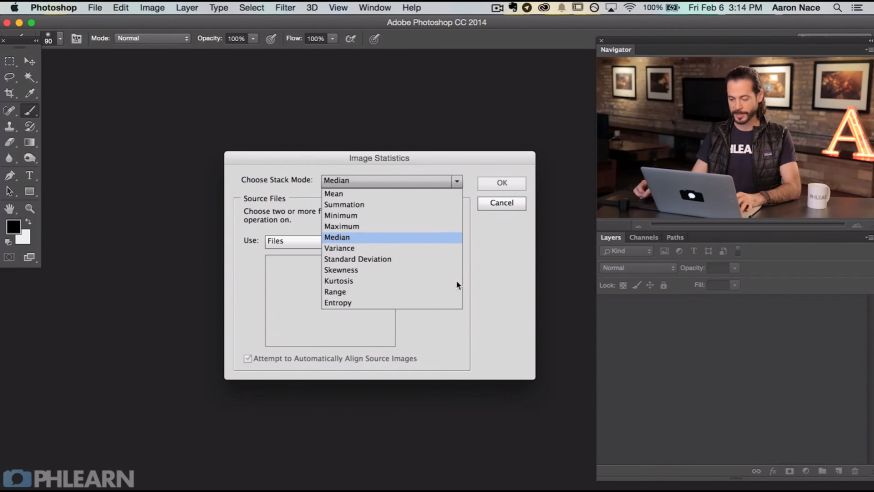Choose the Zoom tool
Screen dimensions: 874x492
click(30, 209)
